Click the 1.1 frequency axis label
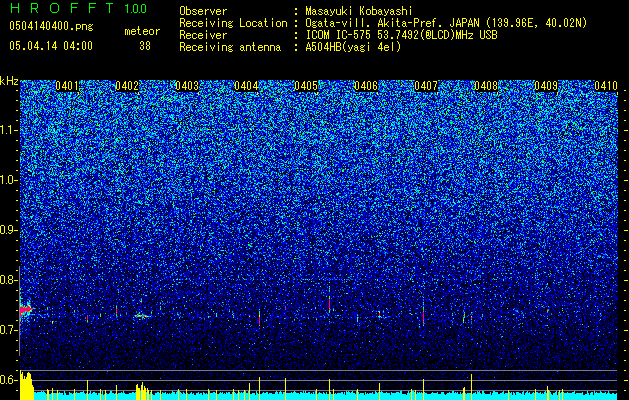The height and width of the screenshot is (400, 629). click(8, 130)
